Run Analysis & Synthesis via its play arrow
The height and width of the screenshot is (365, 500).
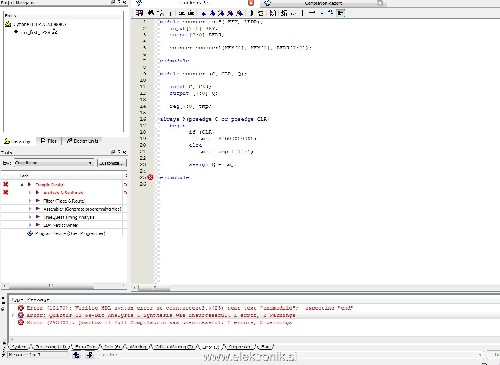click(38, 192)
